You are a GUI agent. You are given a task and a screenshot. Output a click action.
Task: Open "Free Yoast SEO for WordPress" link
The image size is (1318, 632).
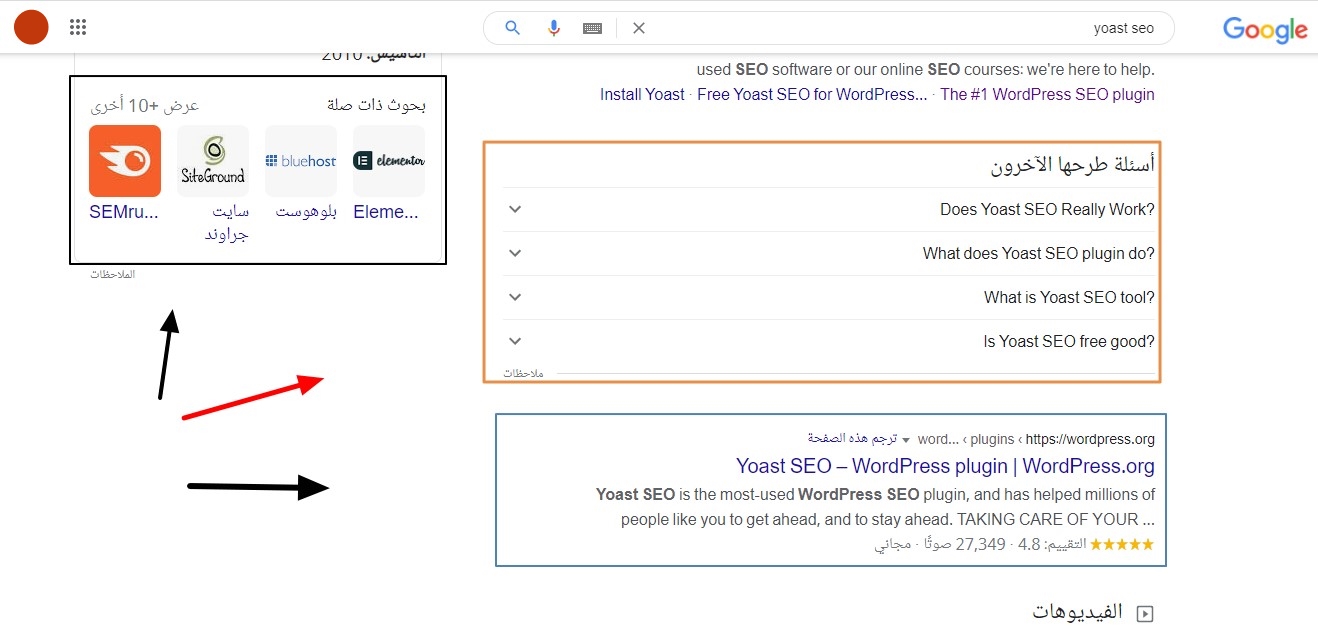click(812, 95)
